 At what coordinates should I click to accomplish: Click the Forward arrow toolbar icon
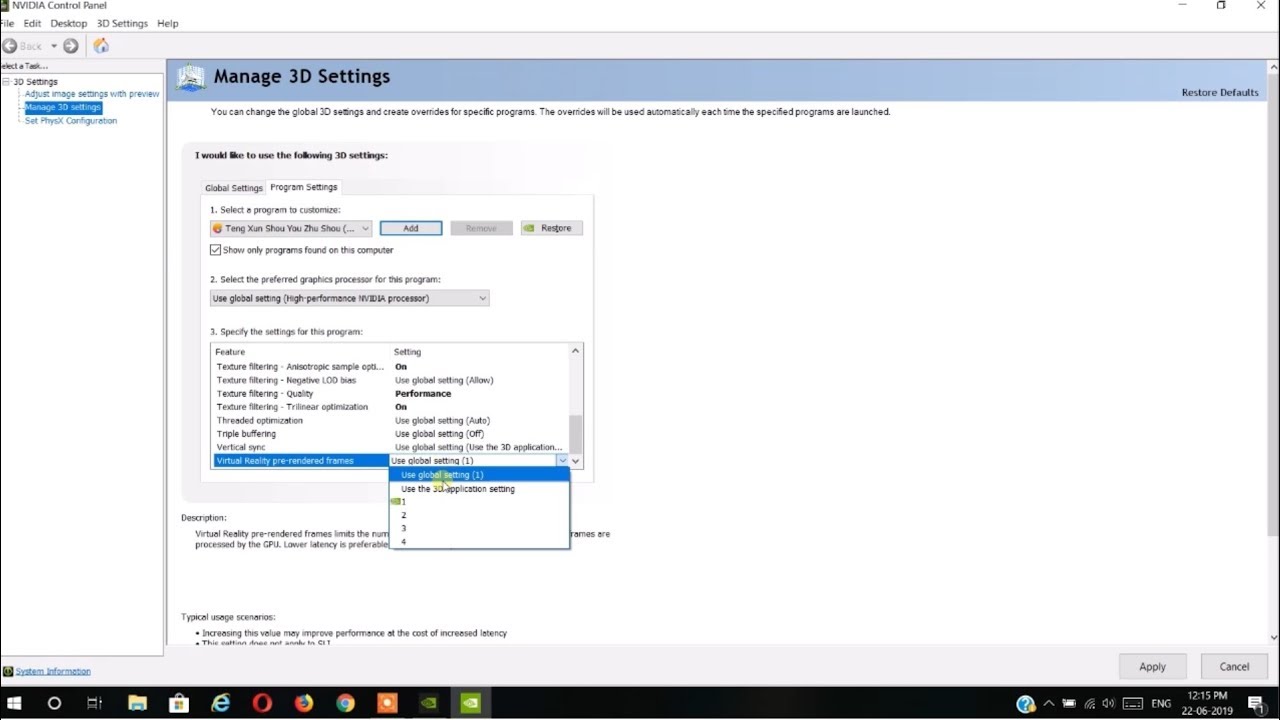[x=70, y=46]
